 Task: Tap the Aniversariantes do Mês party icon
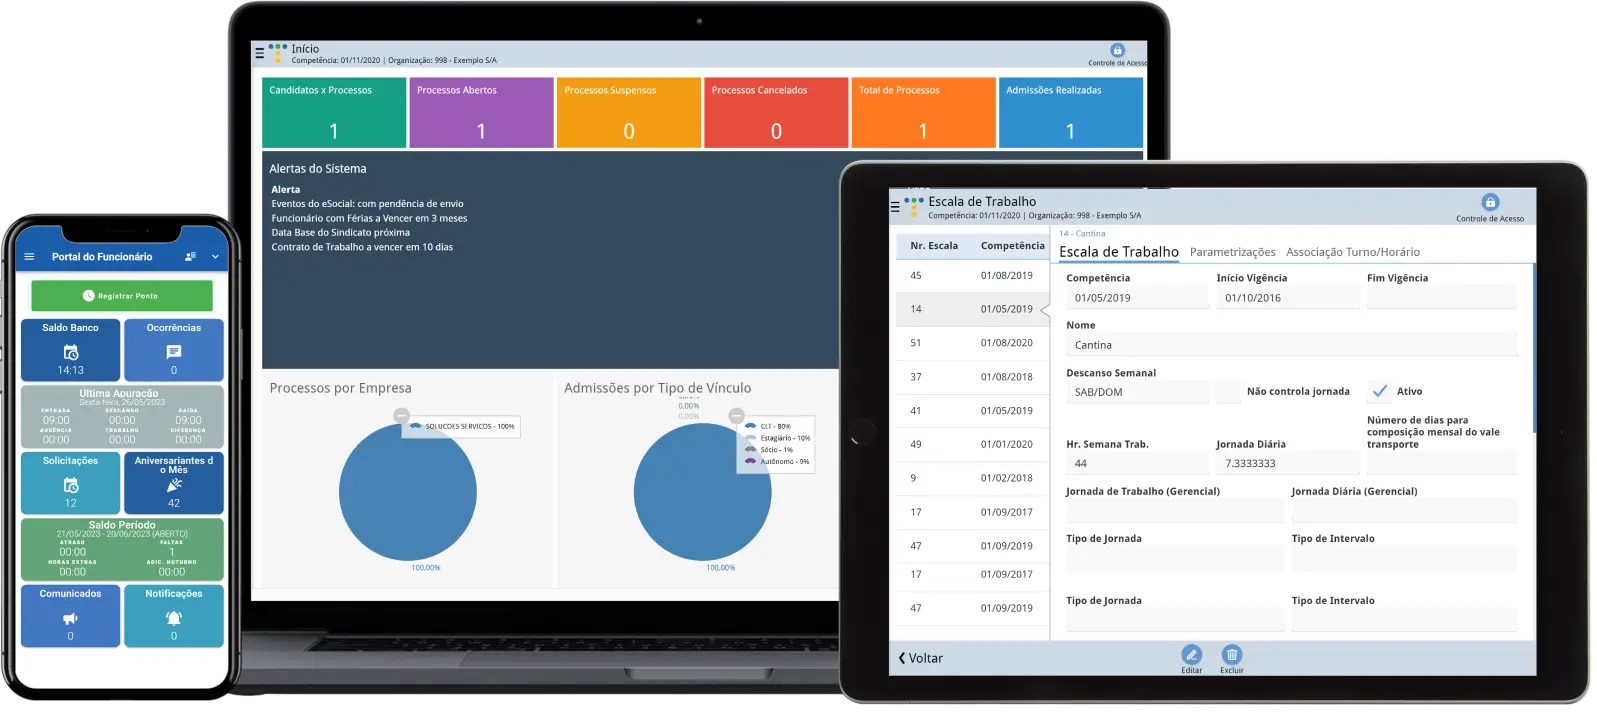click(x=174, y=485)
